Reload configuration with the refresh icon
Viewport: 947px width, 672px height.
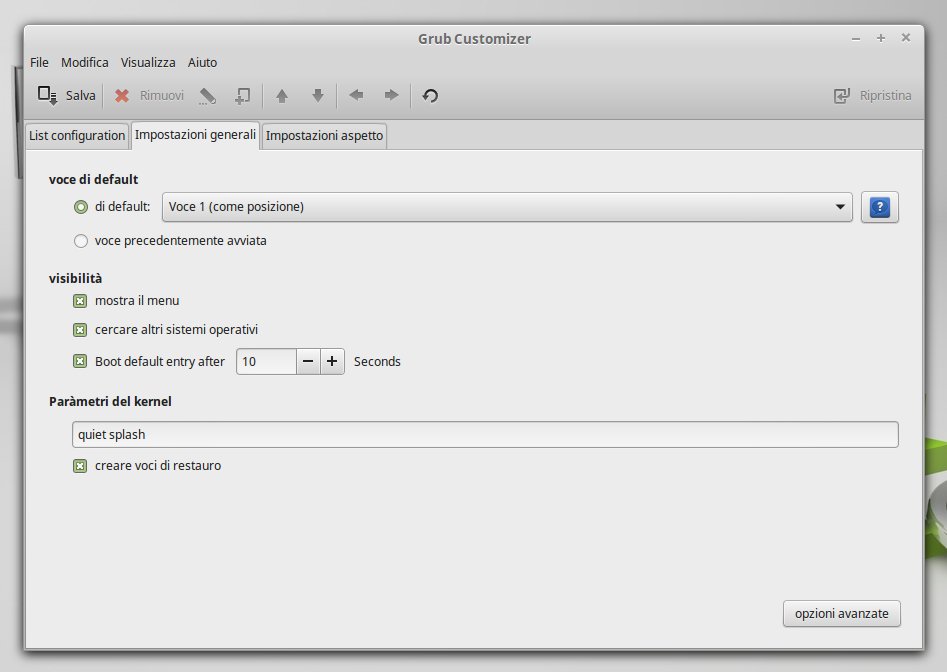[430, 95]
